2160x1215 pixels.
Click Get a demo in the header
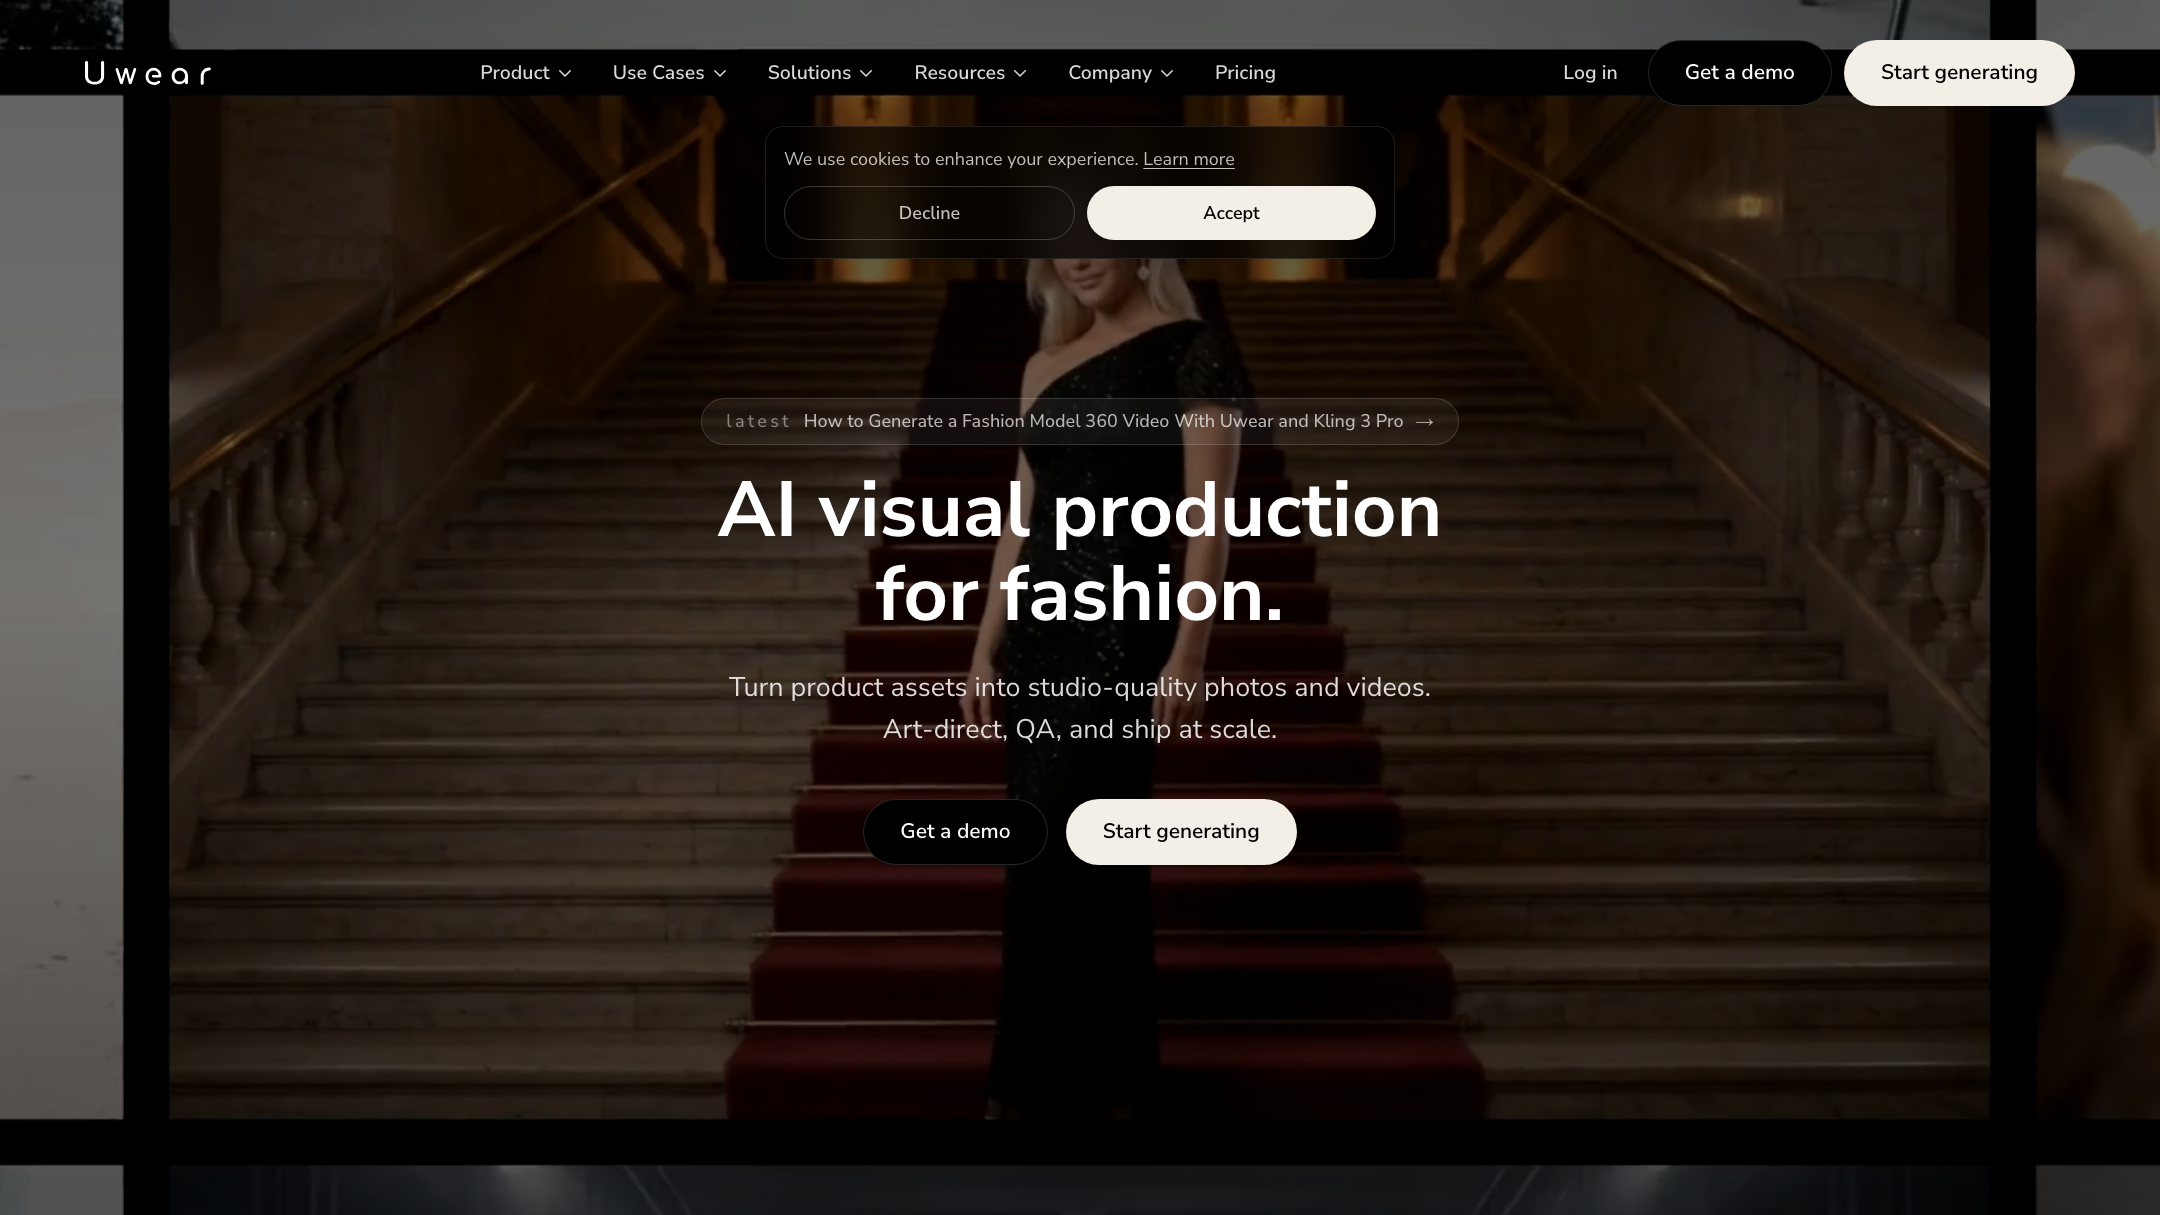click(1739, 73)
